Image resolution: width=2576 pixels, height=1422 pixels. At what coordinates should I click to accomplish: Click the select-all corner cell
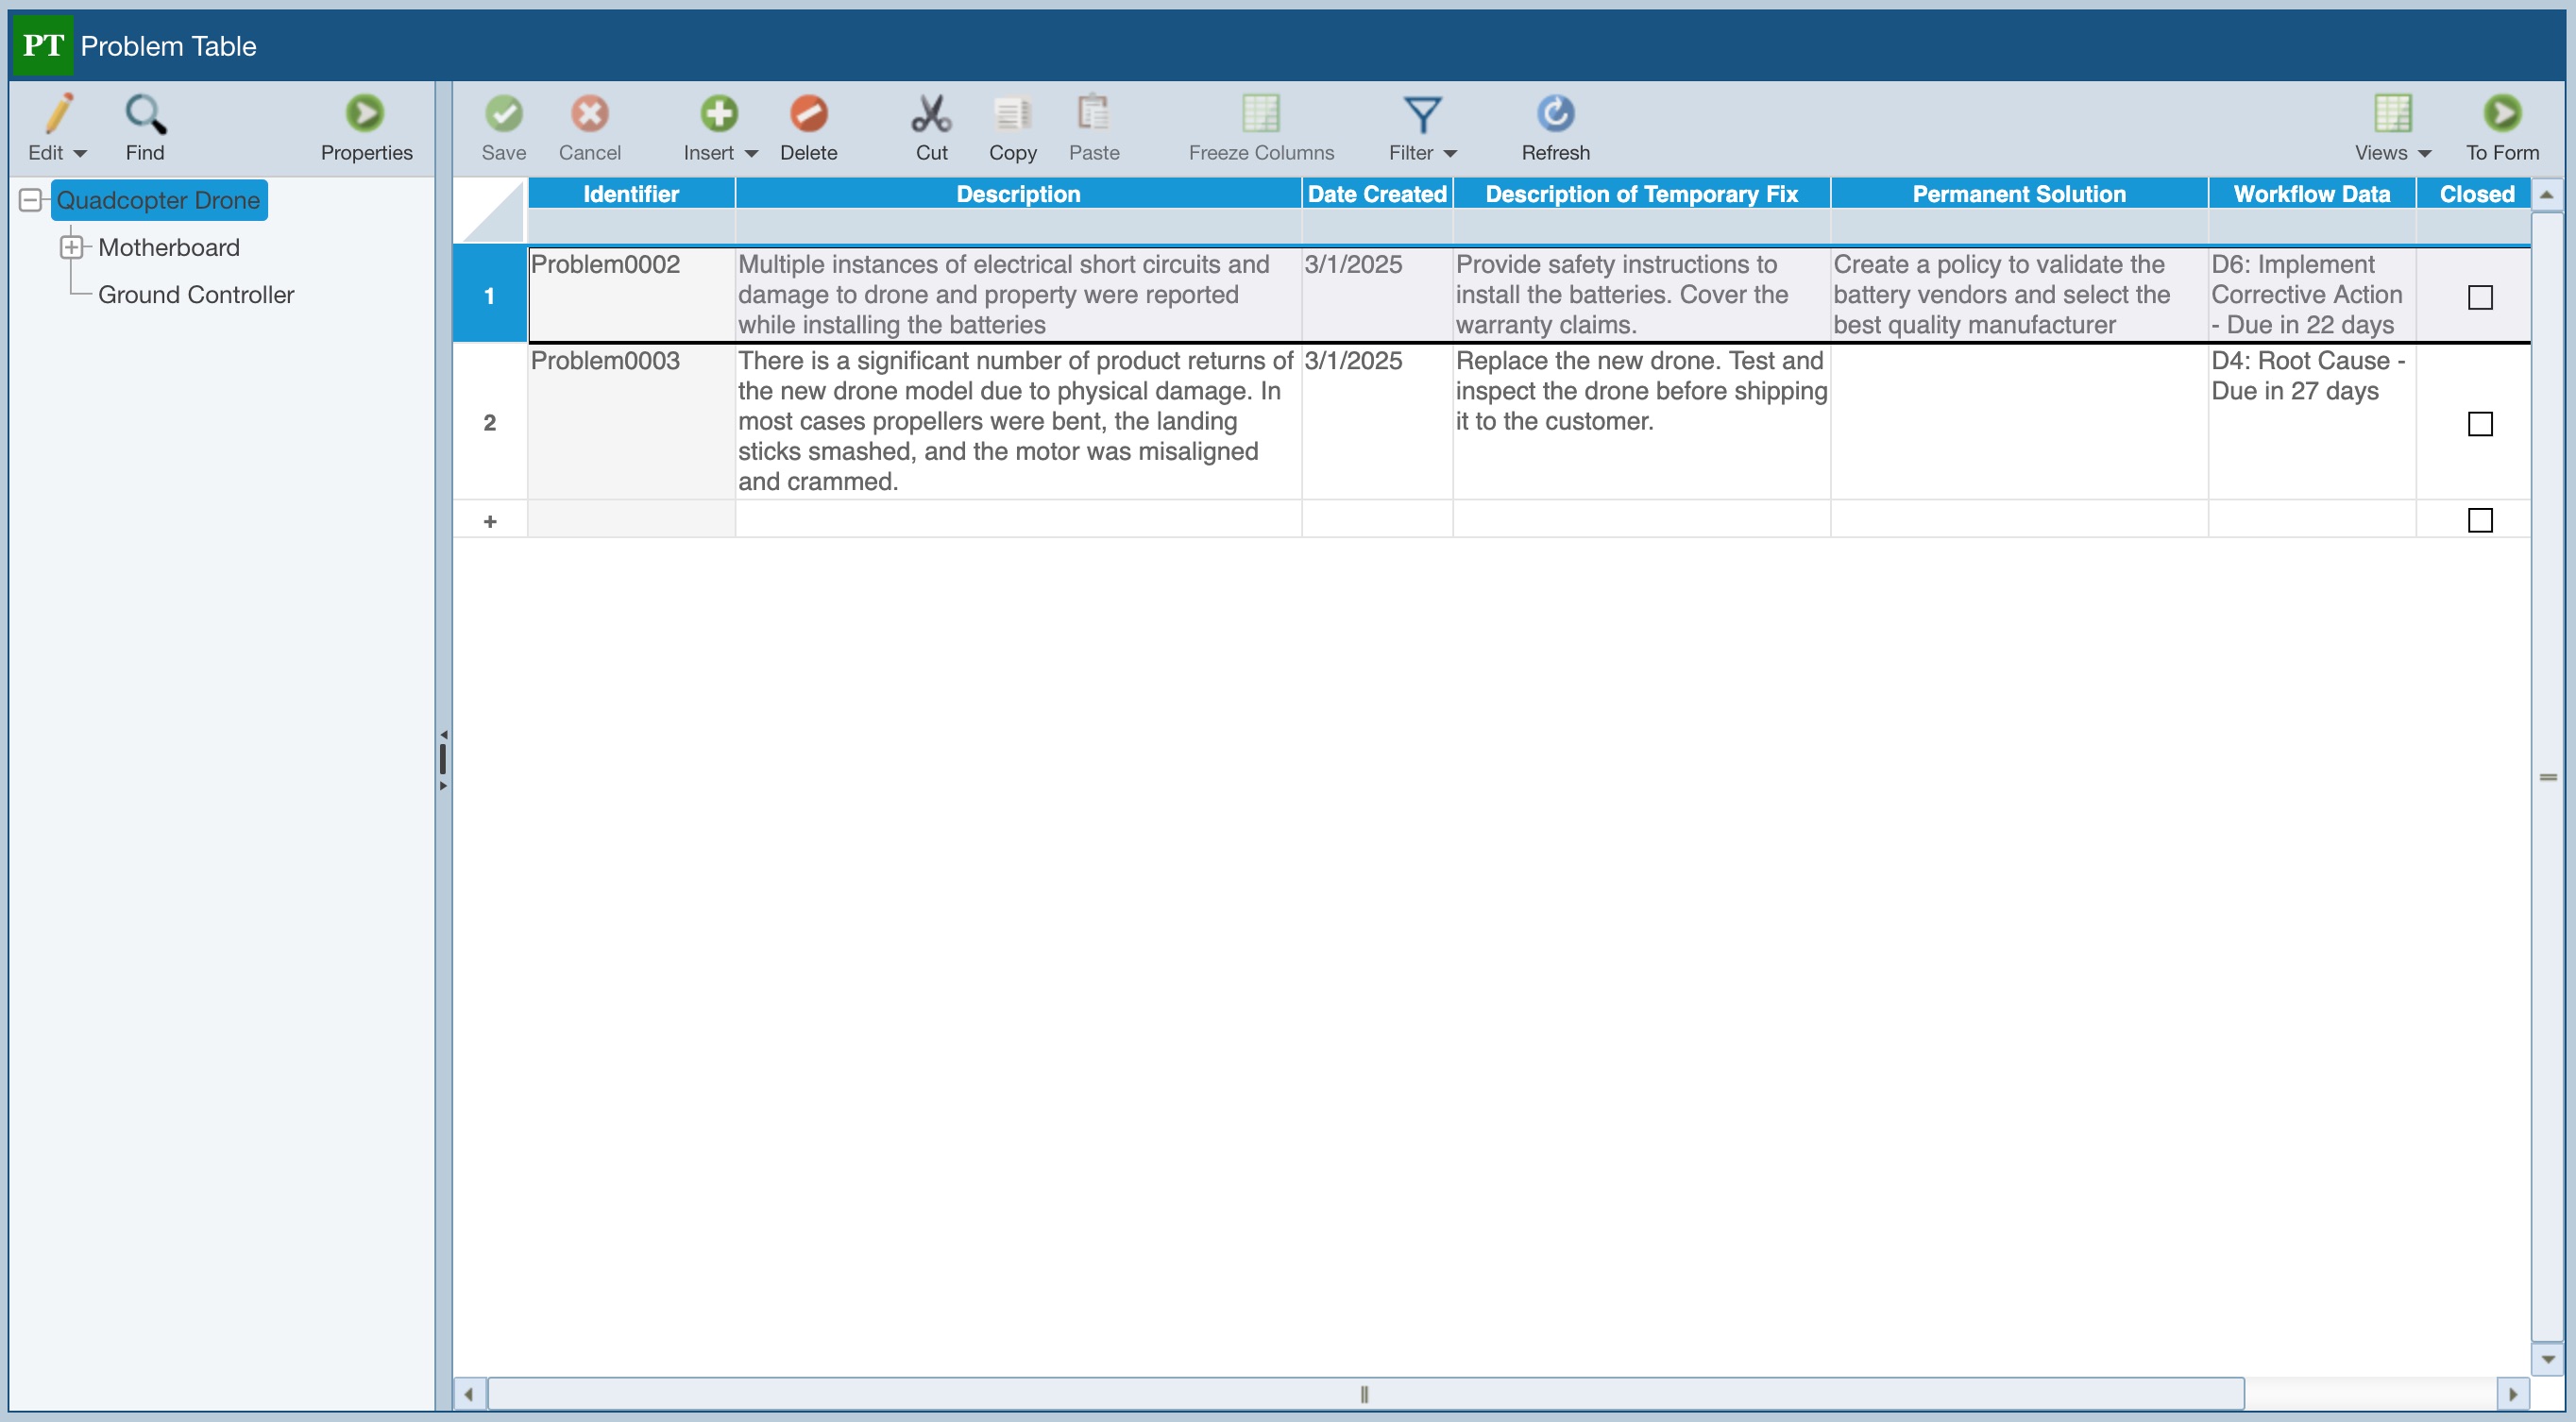coord(490,211)
